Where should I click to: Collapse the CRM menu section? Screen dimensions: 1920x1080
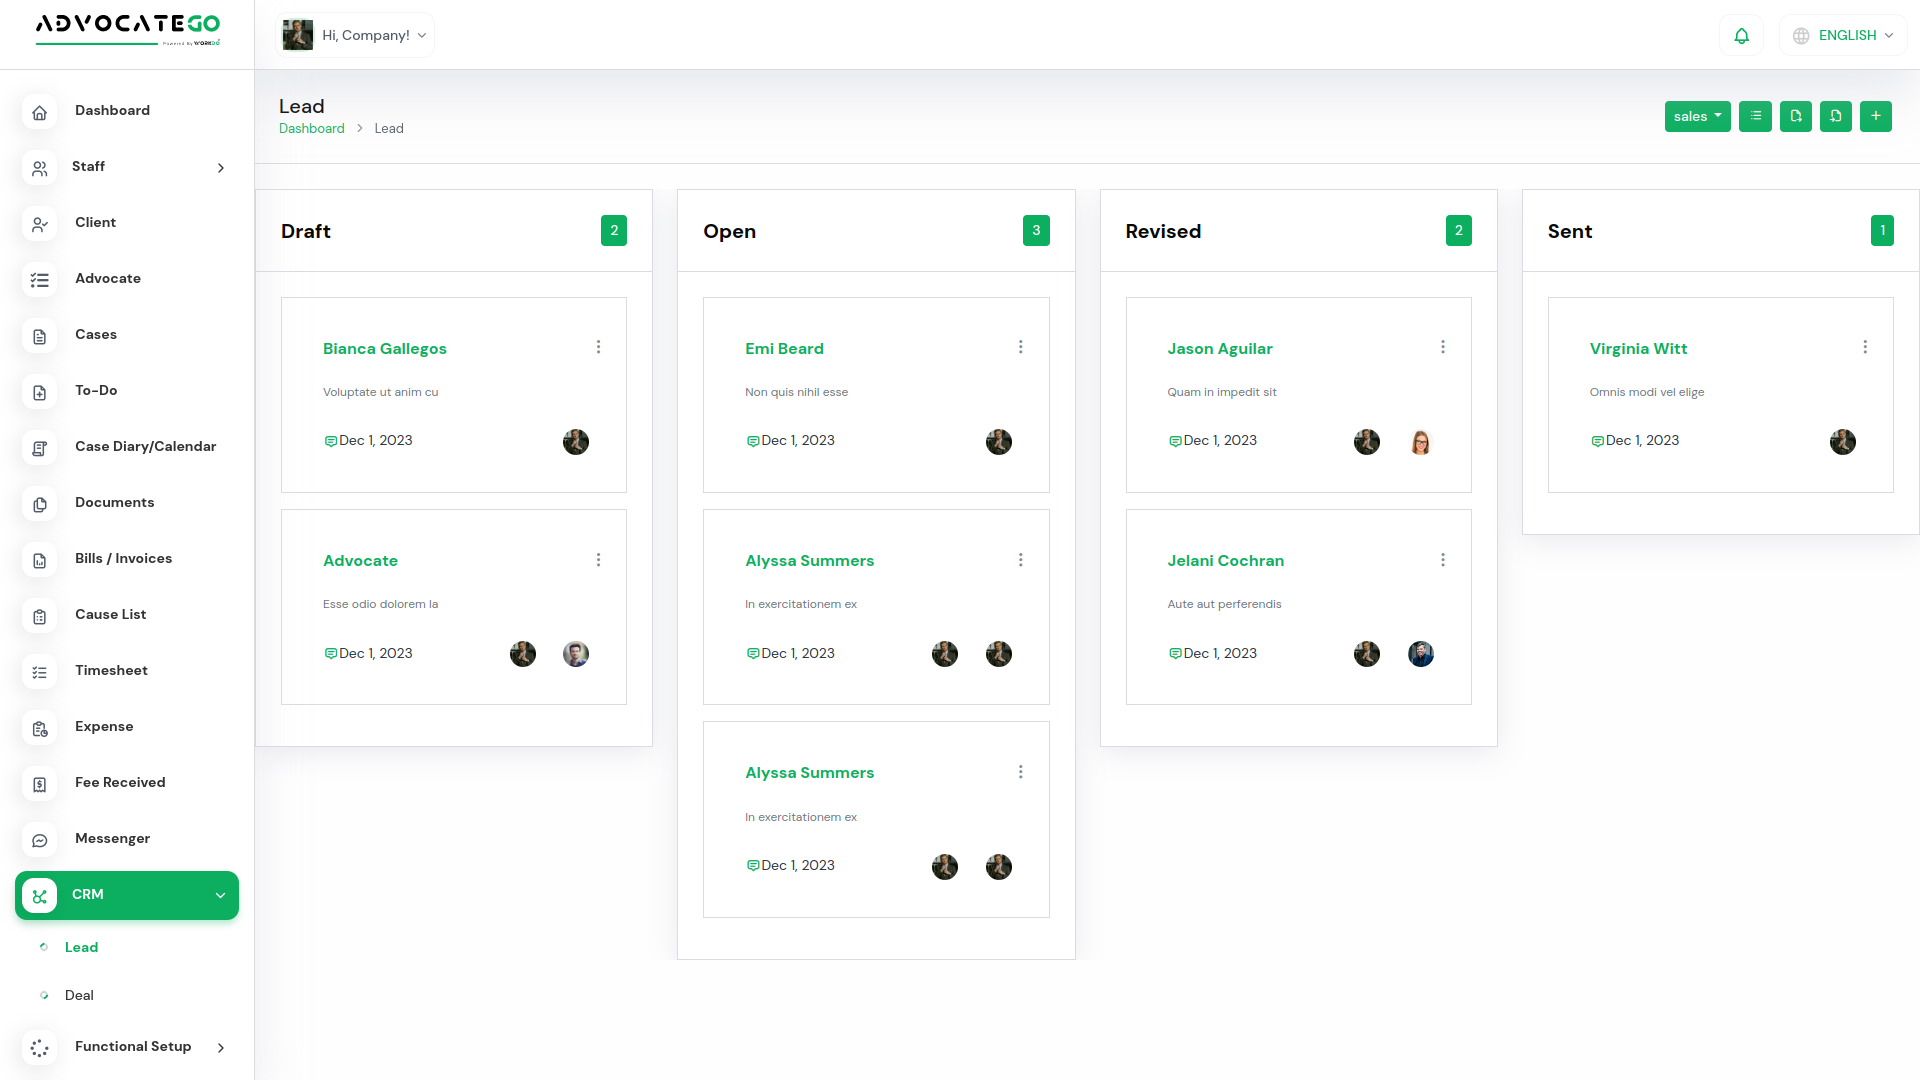click(x=220, y=895)
